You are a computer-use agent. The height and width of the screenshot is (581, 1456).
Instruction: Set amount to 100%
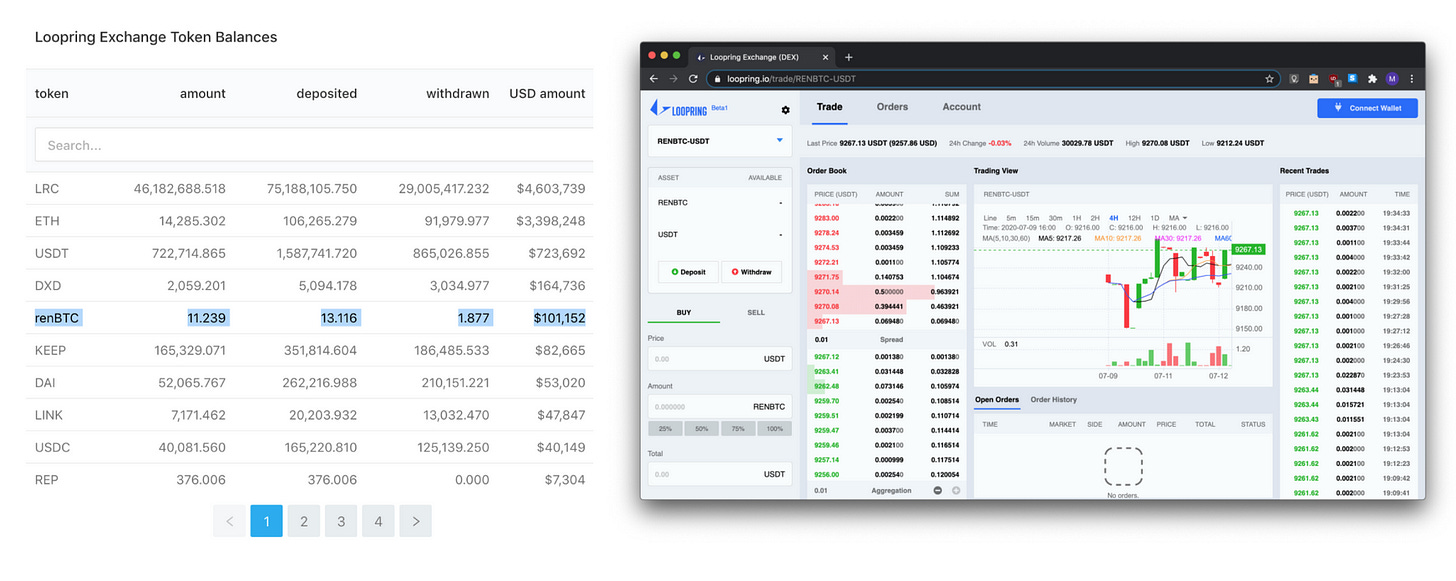click(x=774, y=428)
